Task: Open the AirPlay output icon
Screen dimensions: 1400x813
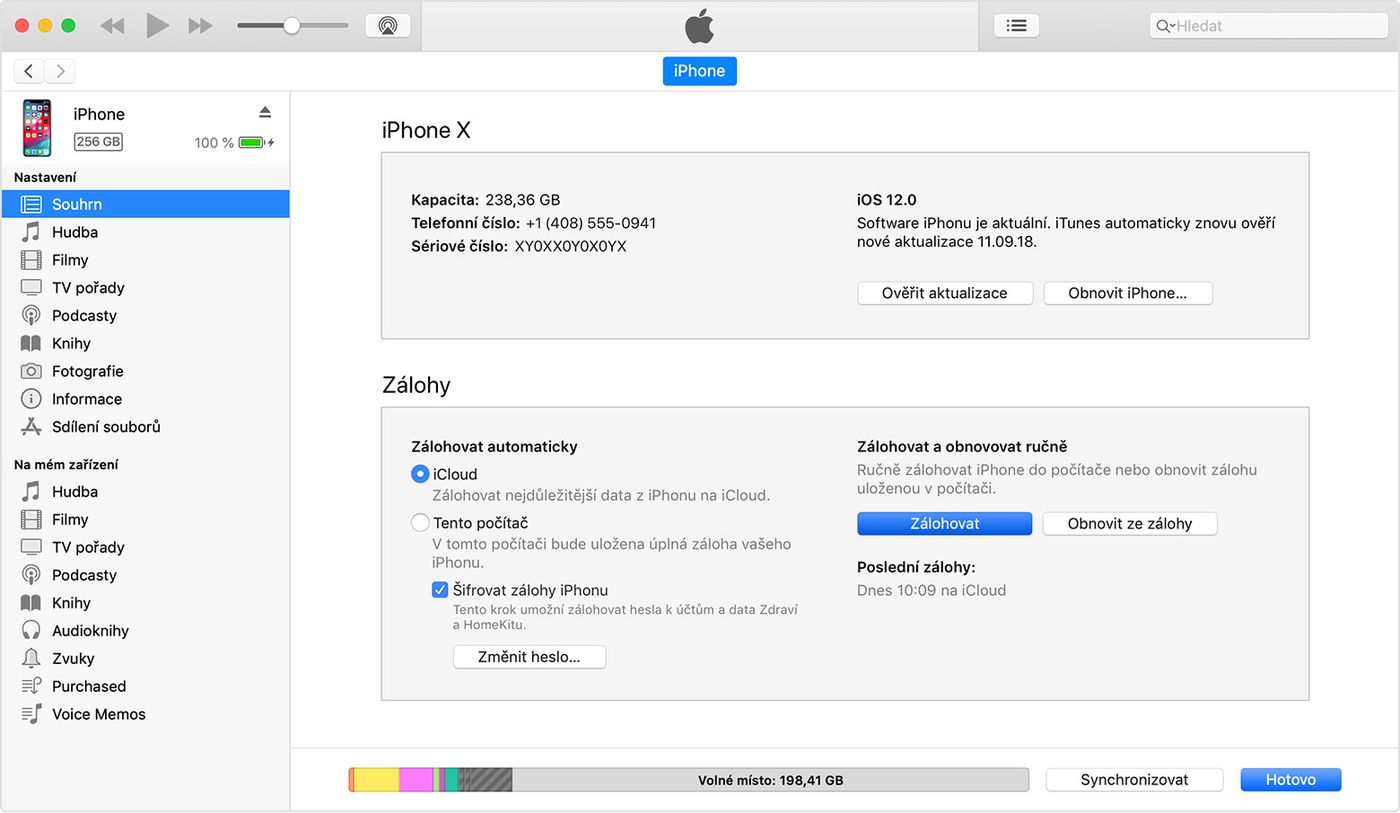Action: (x=388, y=26)
